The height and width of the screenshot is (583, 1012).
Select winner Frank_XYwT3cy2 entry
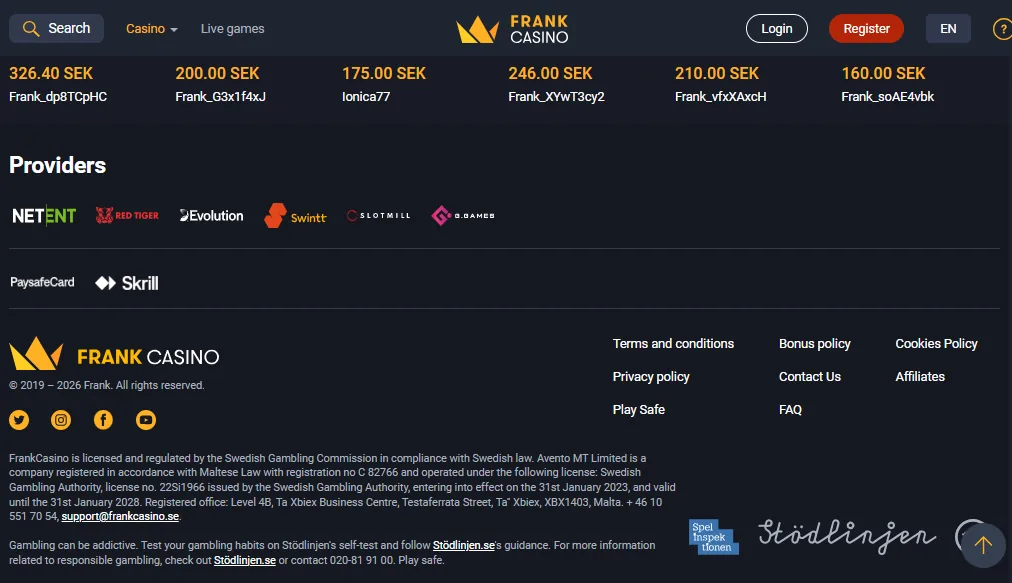(556, 85)
